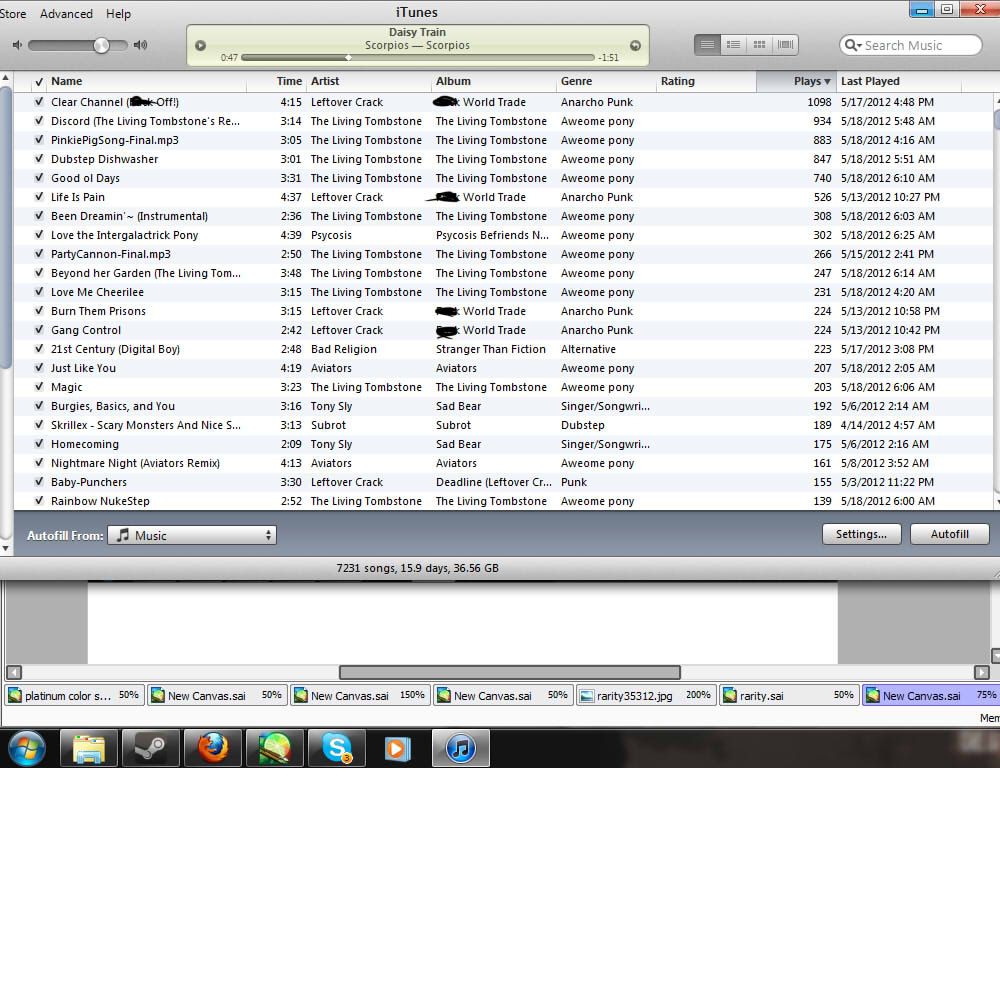Uncheck the PinkiePigSong-Final.mp3 checkbox
This screenshot has height=1000, width=1000.
point(39,140)
